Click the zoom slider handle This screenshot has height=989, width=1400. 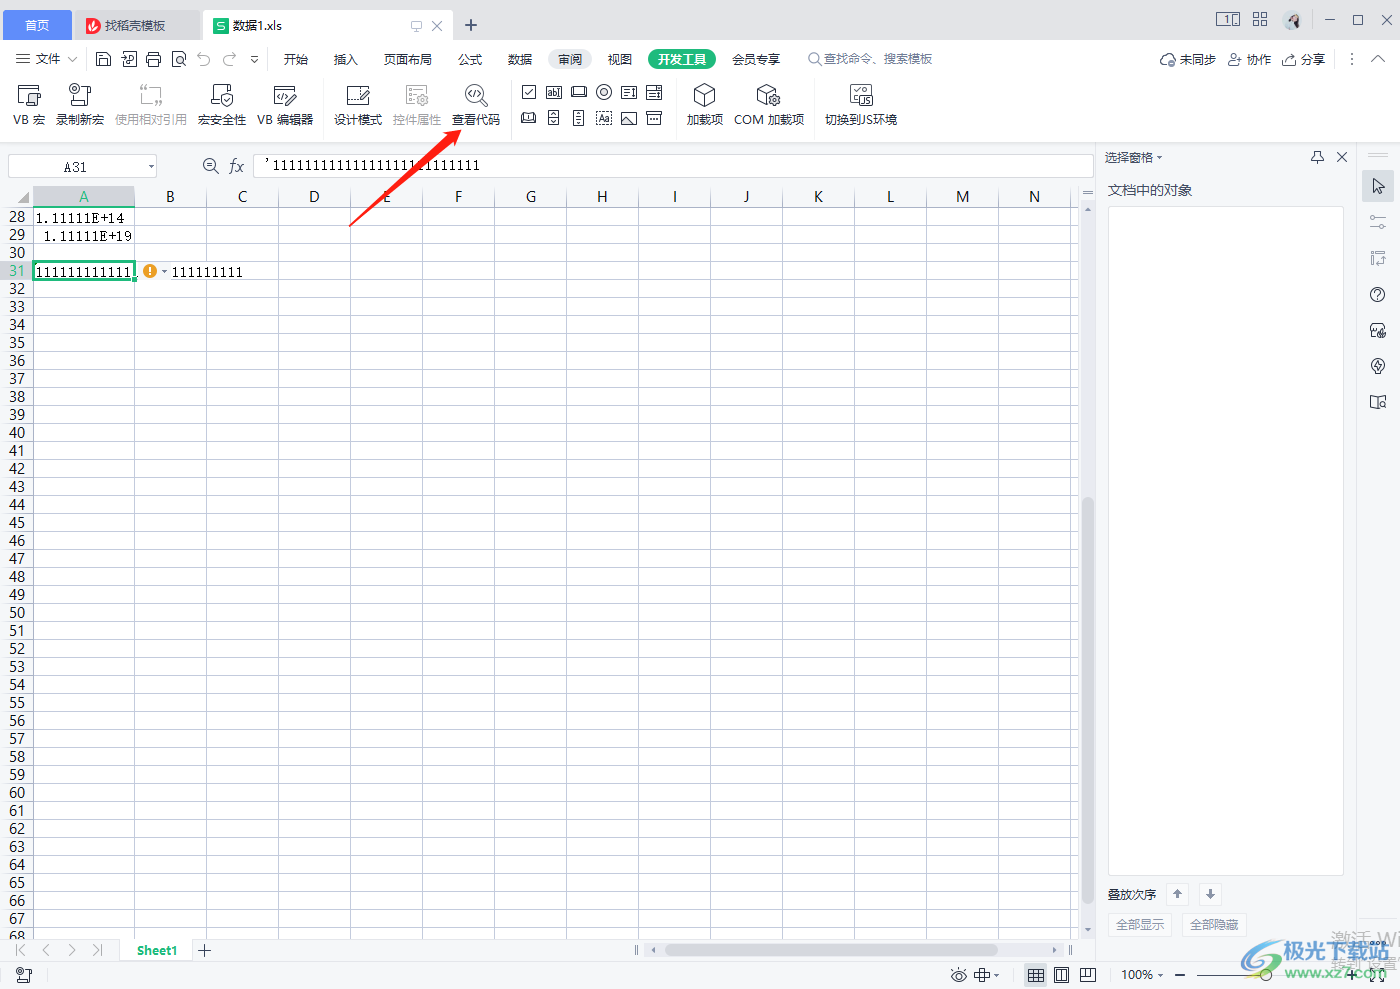tap(1266, 975)
